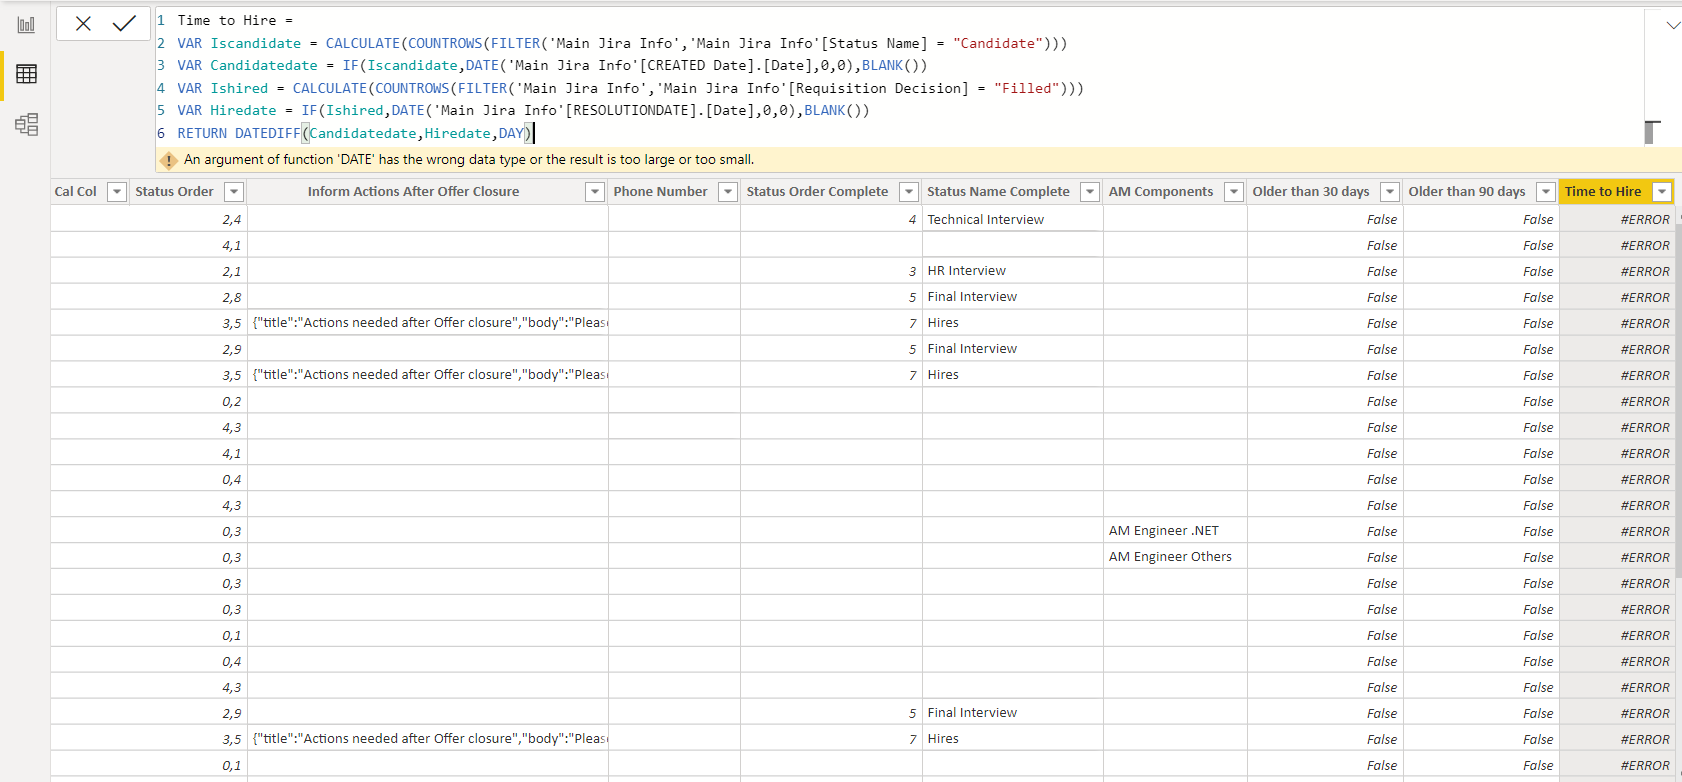Viewport: 1682px width, 782px height.
Task: Click formula line 2 VAR Iscandidate
Action: (622, 43)
